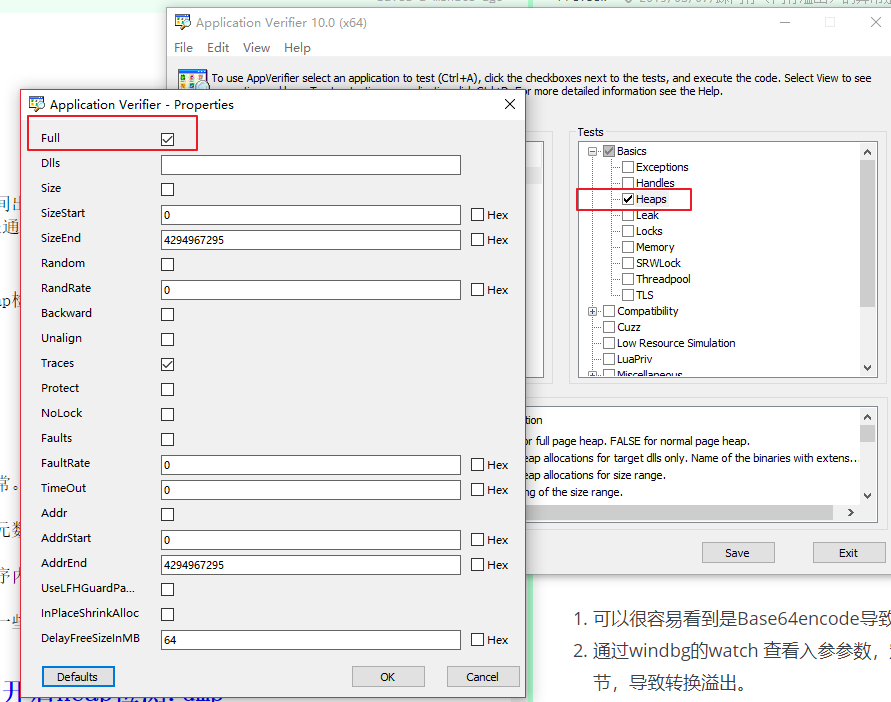The width and height of the screenshot is (891, 702).
Task: Click OK in Properties dialog
Action: click(x=388, y=676)
